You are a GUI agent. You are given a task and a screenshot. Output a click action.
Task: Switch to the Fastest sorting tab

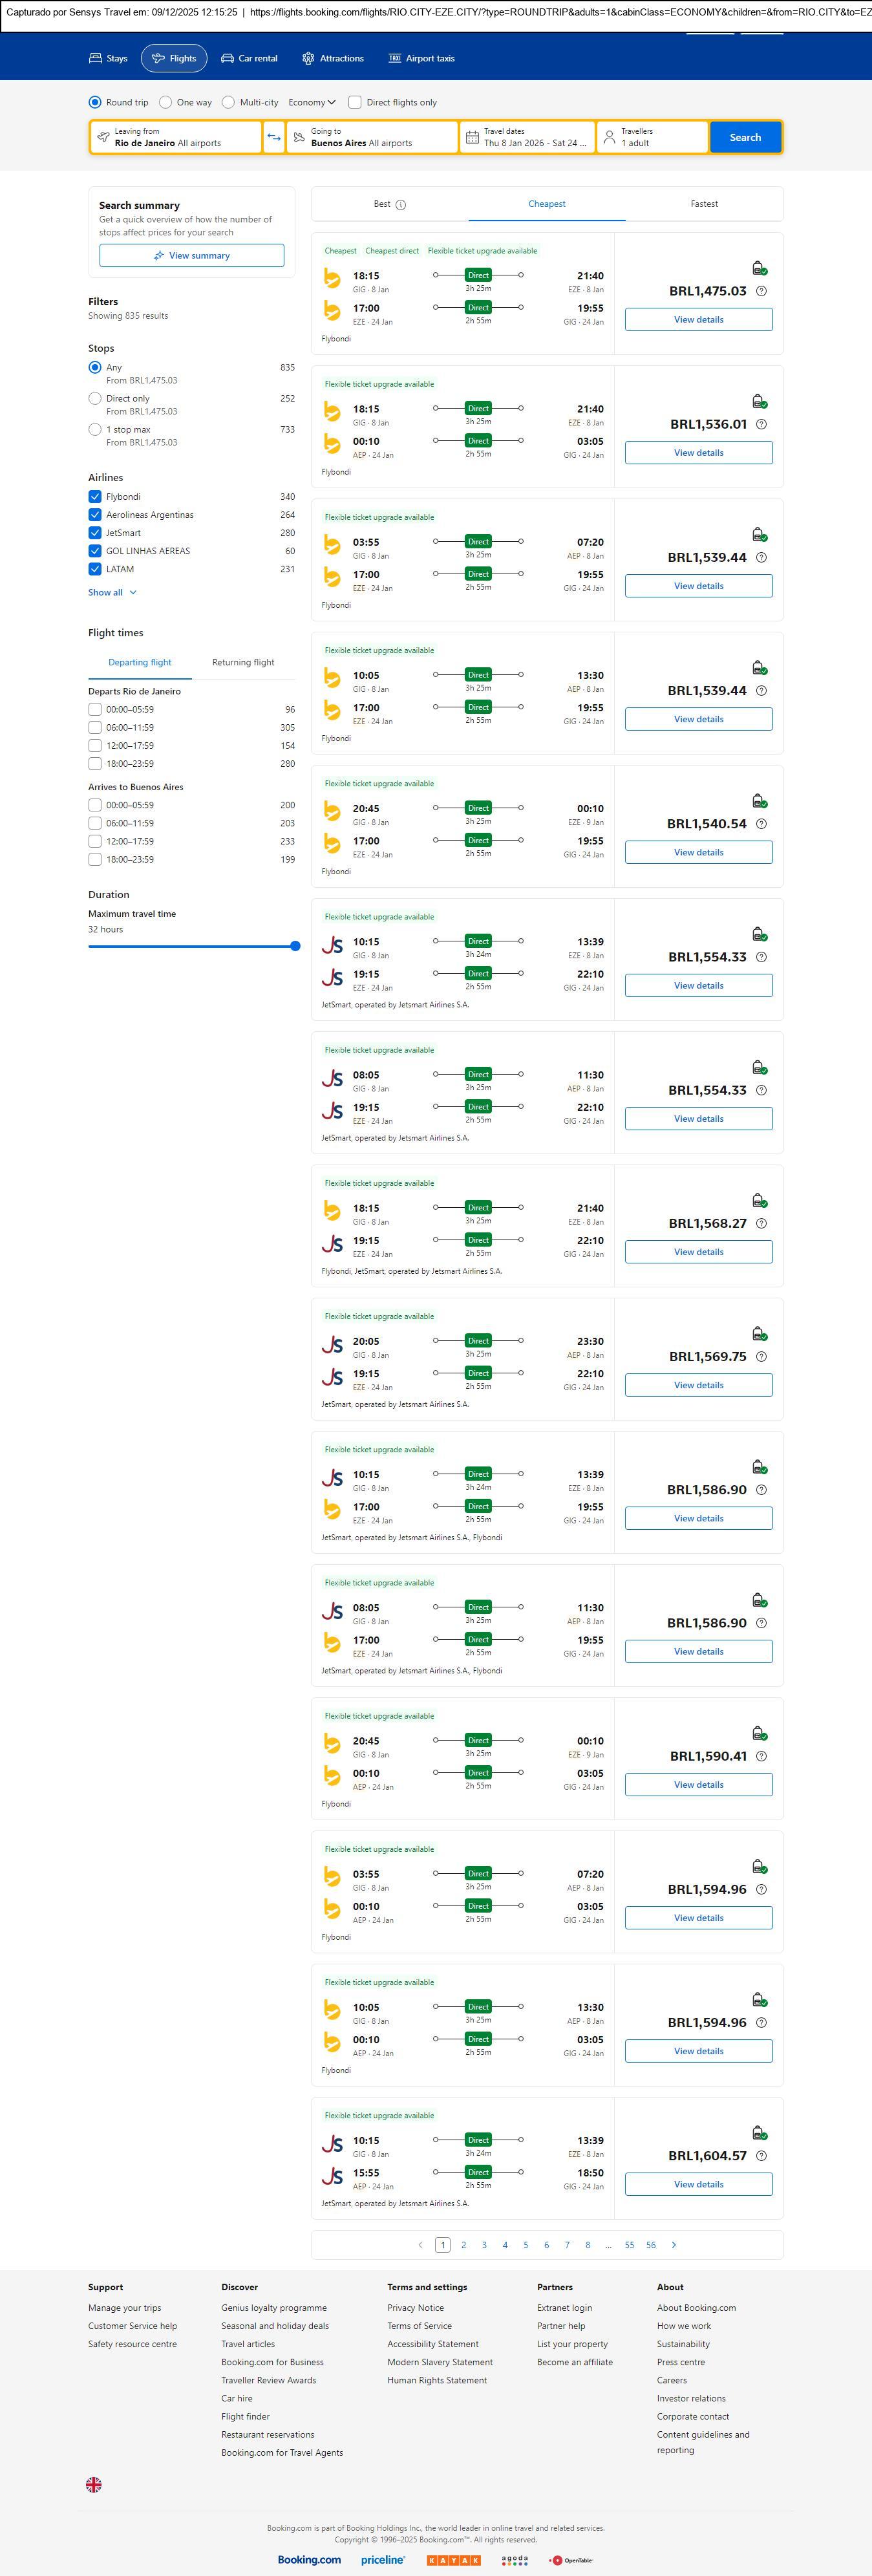[704, 204]
